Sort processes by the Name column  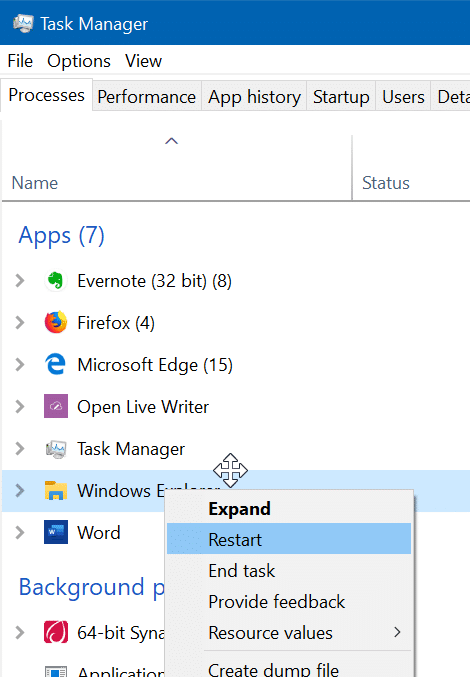click(177, 168)
